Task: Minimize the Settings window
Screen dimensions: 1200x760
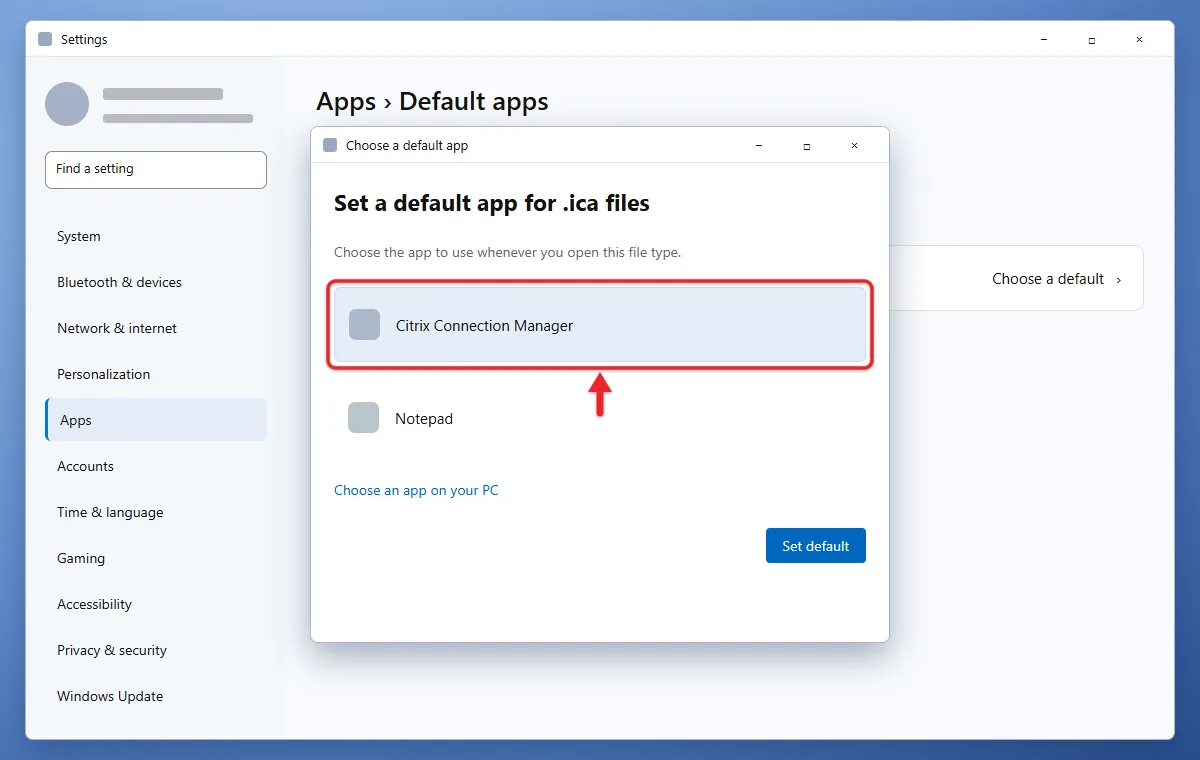Action: [1043, 40]
